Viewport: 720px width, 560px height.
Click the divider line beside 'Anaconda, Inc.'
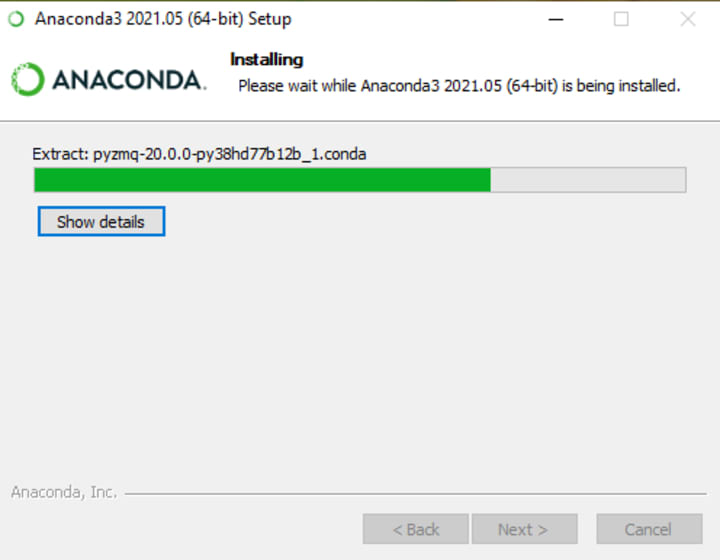click(415, 494)
